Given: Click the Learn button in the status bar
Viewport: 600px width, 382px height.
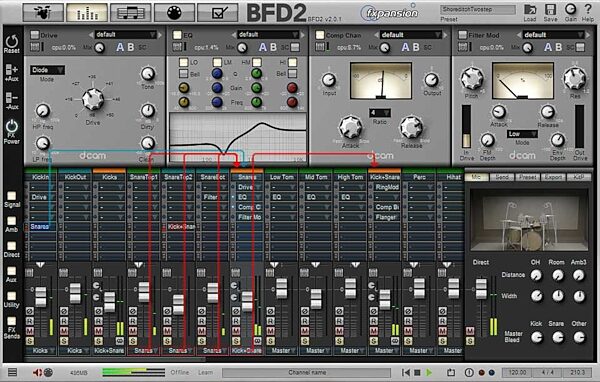Looking at the screenshot, I should 205,372.
